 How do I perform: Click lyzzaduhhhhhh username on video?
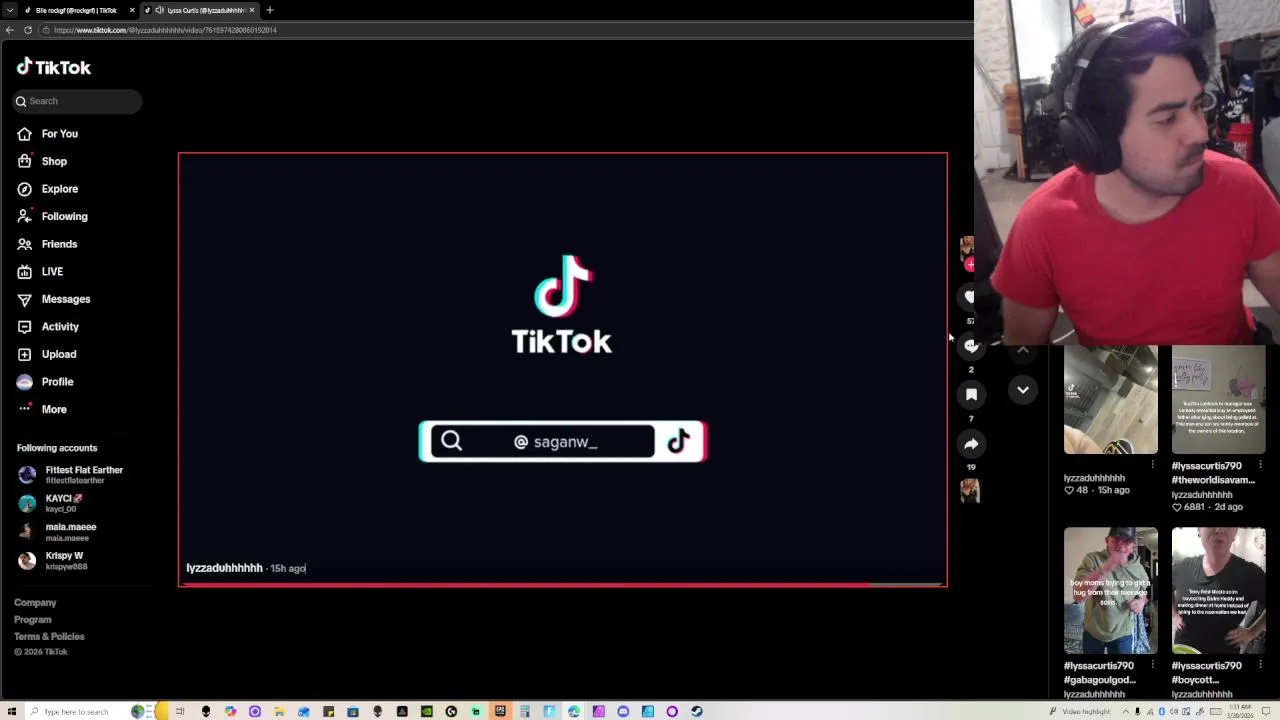coord(224,568)
